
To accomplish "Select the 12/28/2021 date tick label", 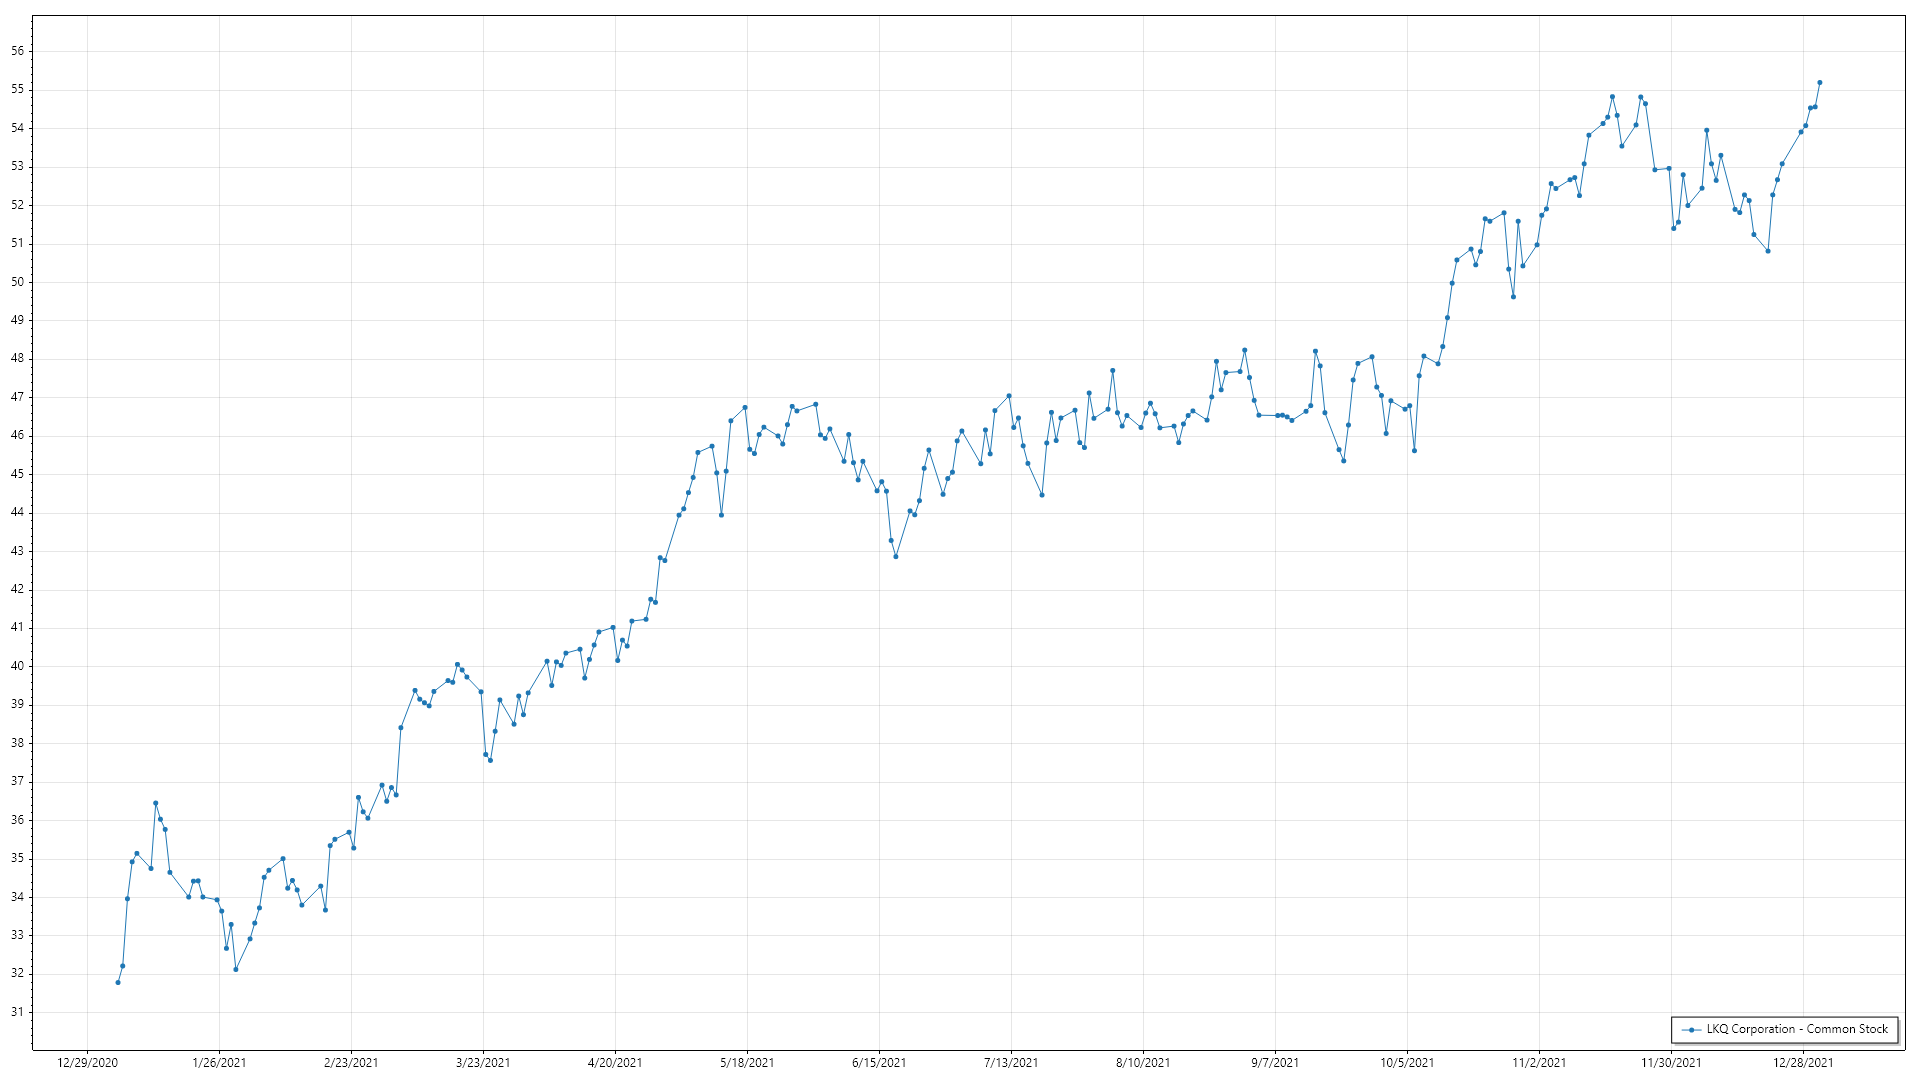I will point(1803,1063).
